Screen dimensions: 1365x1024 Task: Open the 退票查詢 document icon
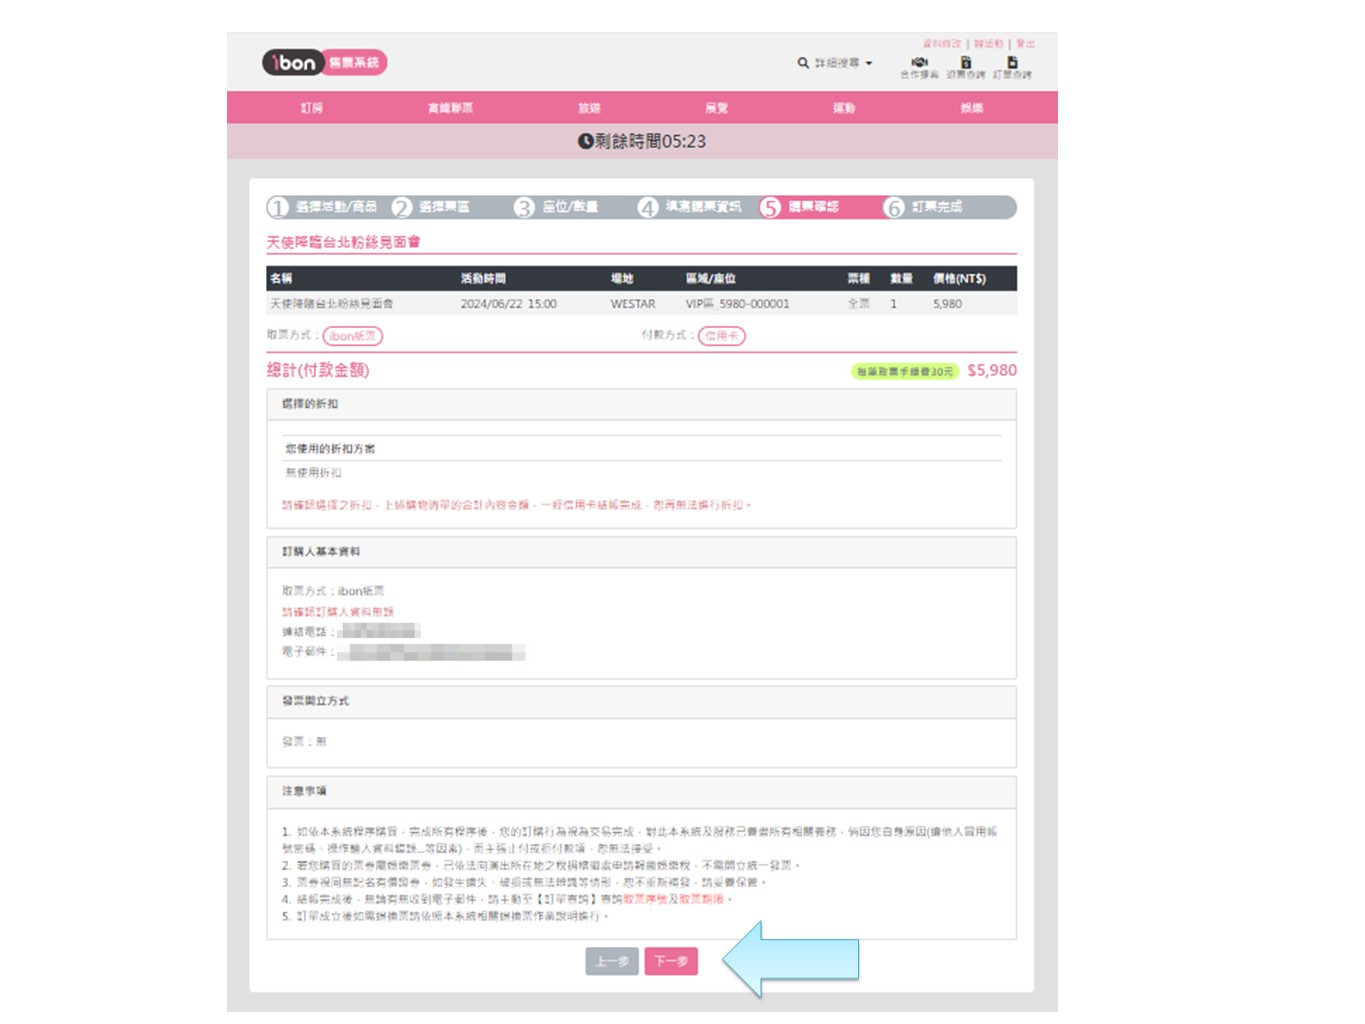pos(966,63)
